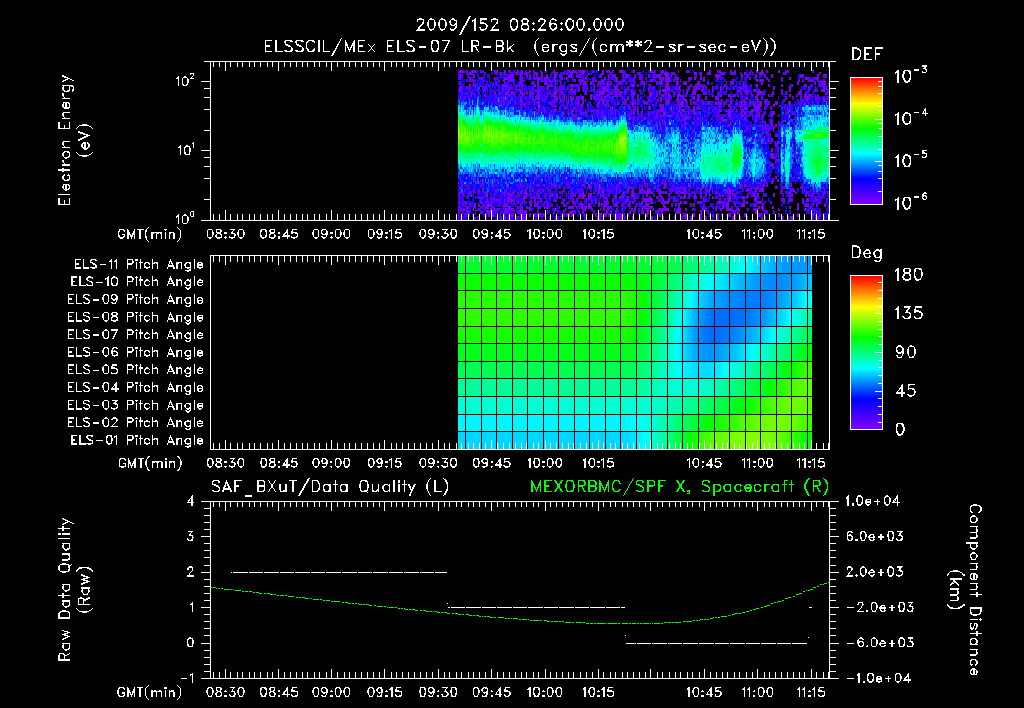Click the '11:00' time tick under data quality panel

[758, 692]
